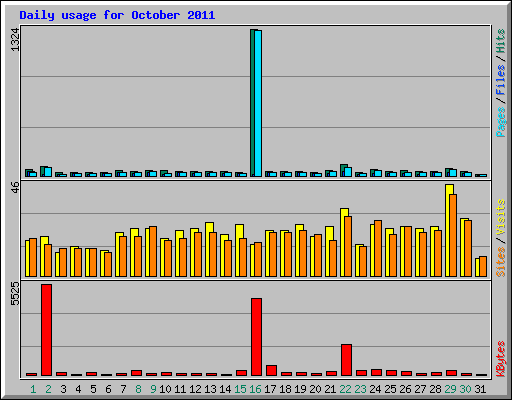Click the day 6 axis label
Image resolution: width=512 pixels, height=400 pixels.
[108, 389]
